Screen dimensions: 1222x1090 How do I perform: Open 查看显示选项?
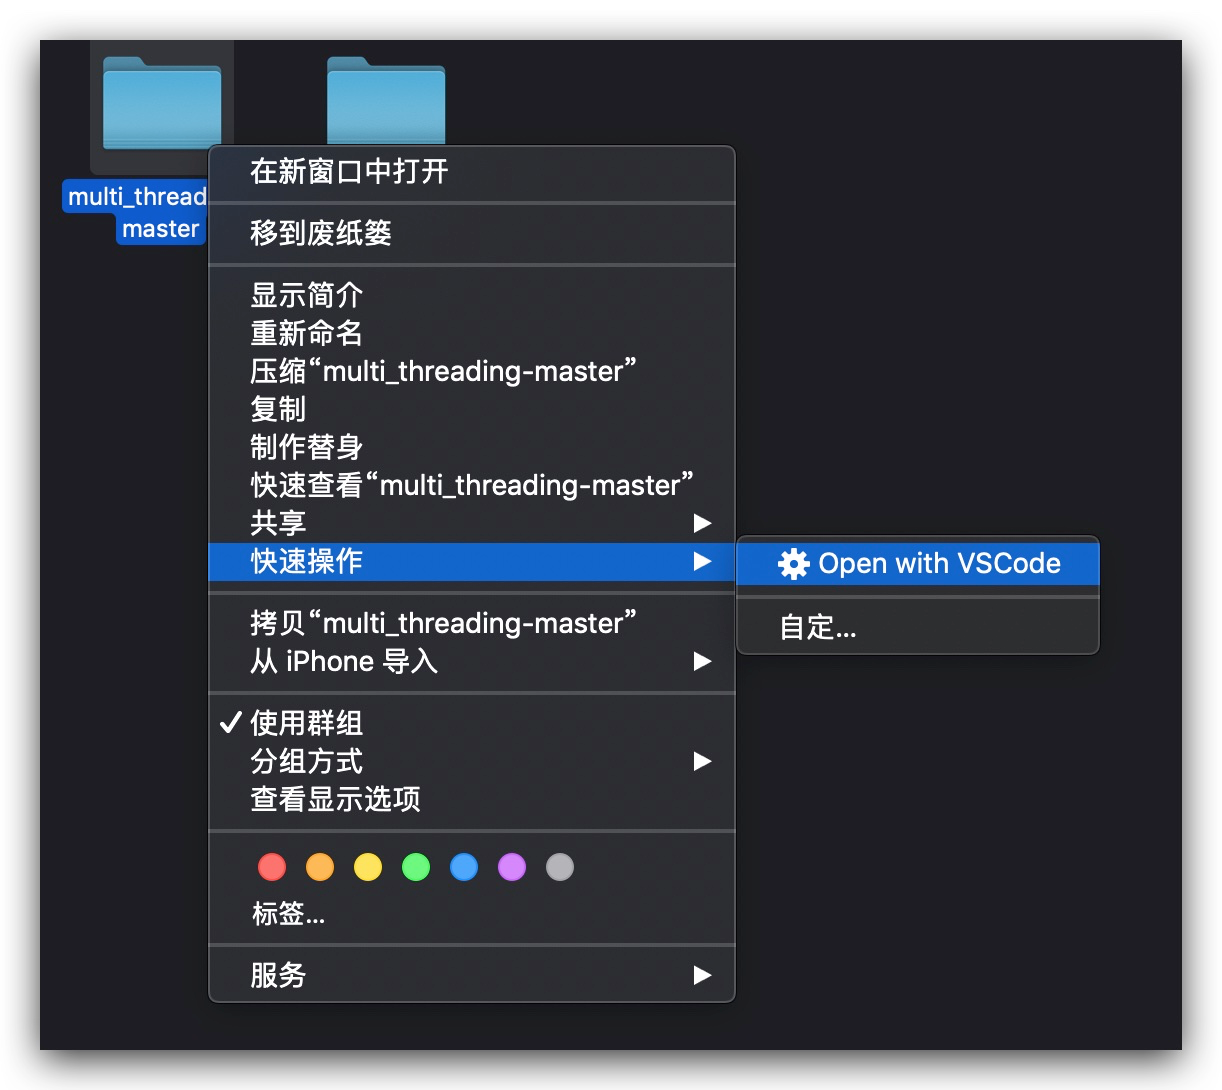coord(335,799)
